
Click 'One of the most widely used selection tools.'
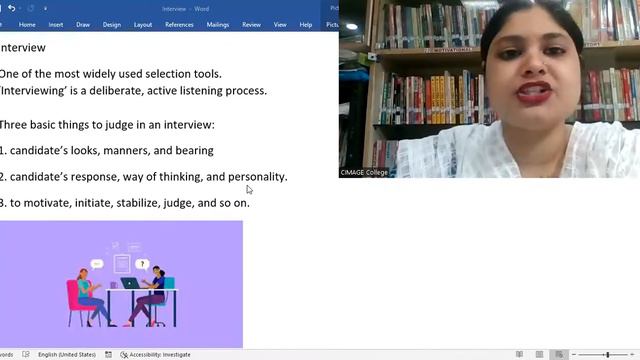111,74
